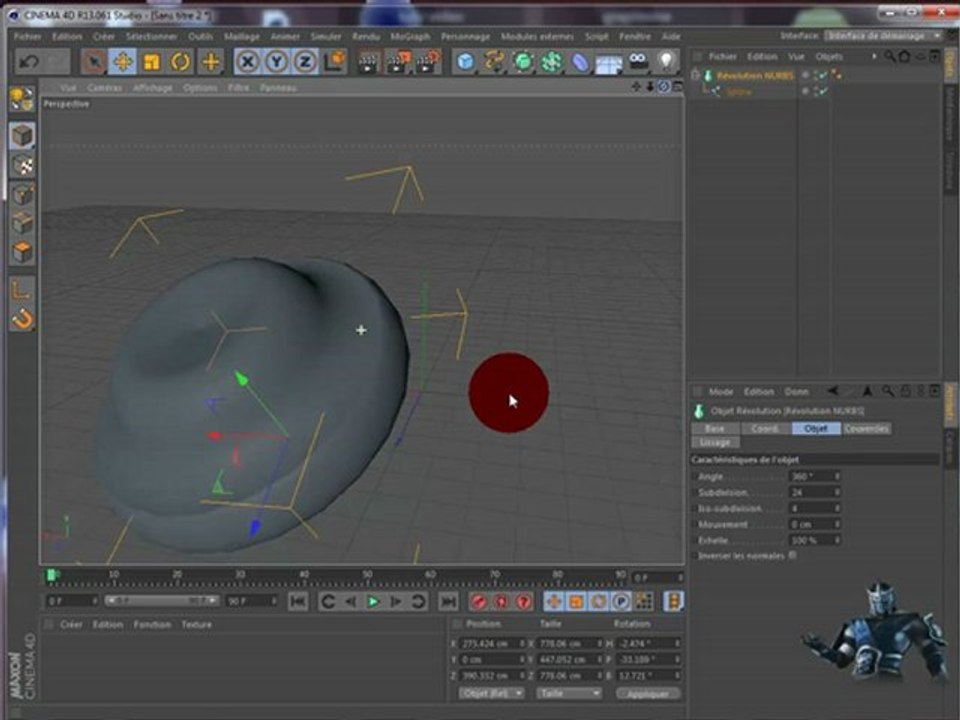Image resolution: width=960 pixels, height=720 pixels.
Task: Switch to polygons mode
Action: pyautogui.click(x=22, y=252)
